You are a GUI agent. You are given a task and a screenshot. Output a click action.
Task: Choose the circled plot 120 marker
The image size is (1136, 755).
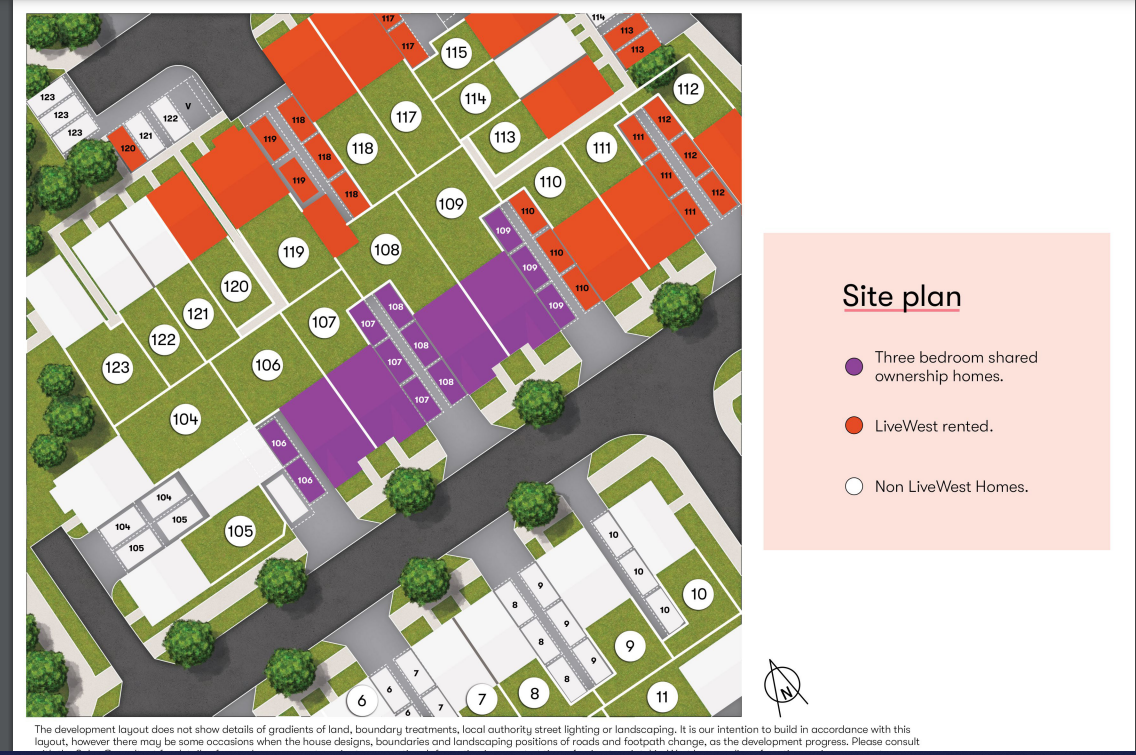point(236,288)
